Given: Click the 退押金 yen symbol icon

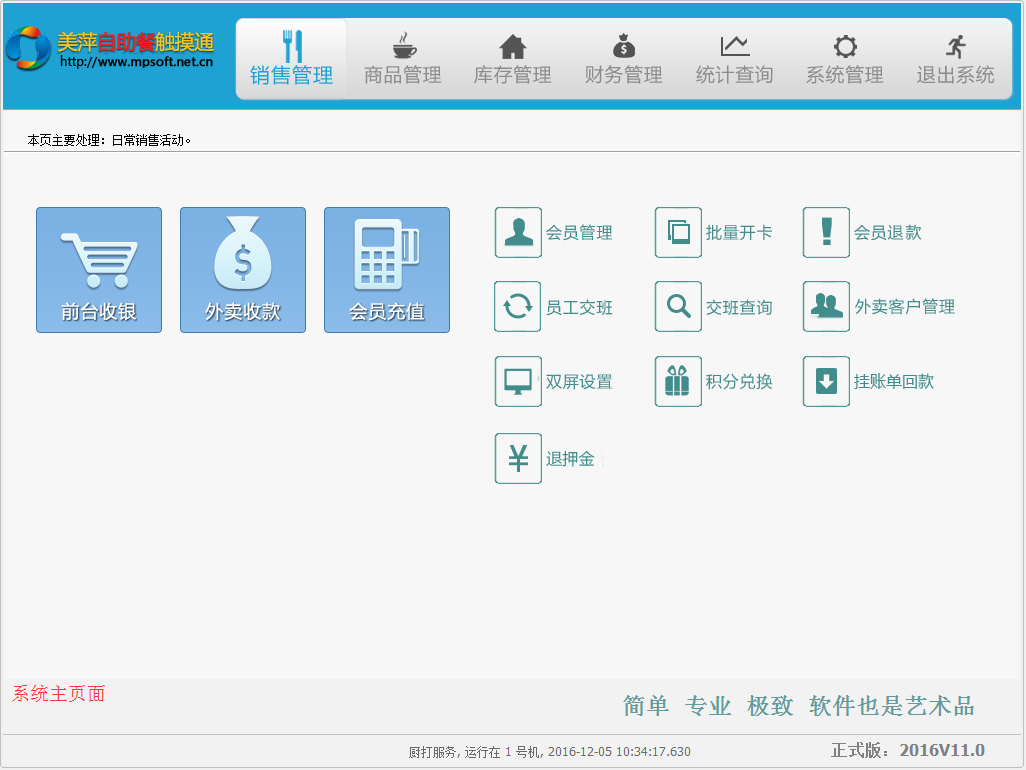Looking at the screenshot, I should click(518, 459).
